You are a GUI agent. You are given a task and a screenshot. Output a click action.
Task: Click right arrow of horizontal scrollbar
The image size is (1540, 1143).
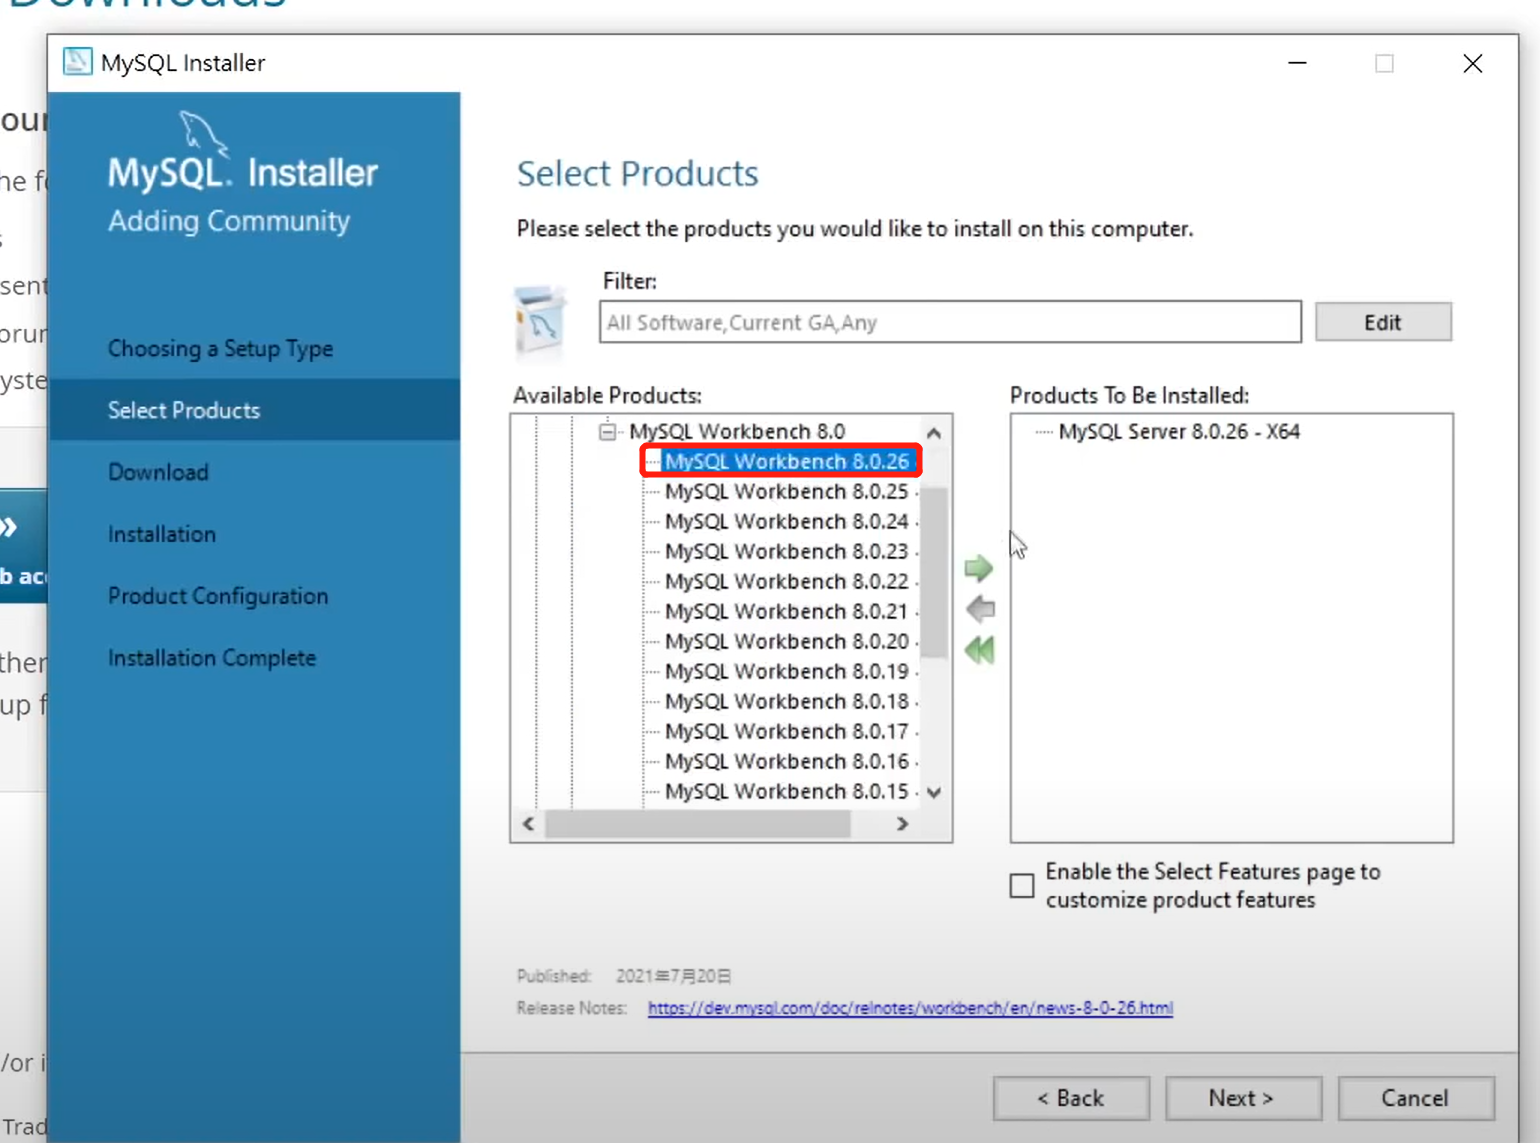pos(902,824)
